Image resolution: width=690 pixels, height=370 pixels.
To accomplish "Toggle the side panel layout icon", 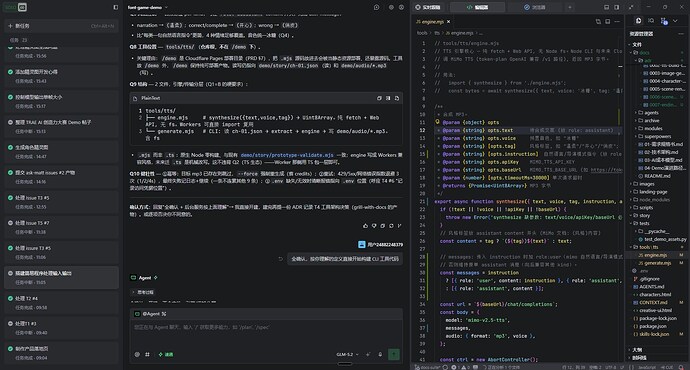I will [x=617, y=7].
